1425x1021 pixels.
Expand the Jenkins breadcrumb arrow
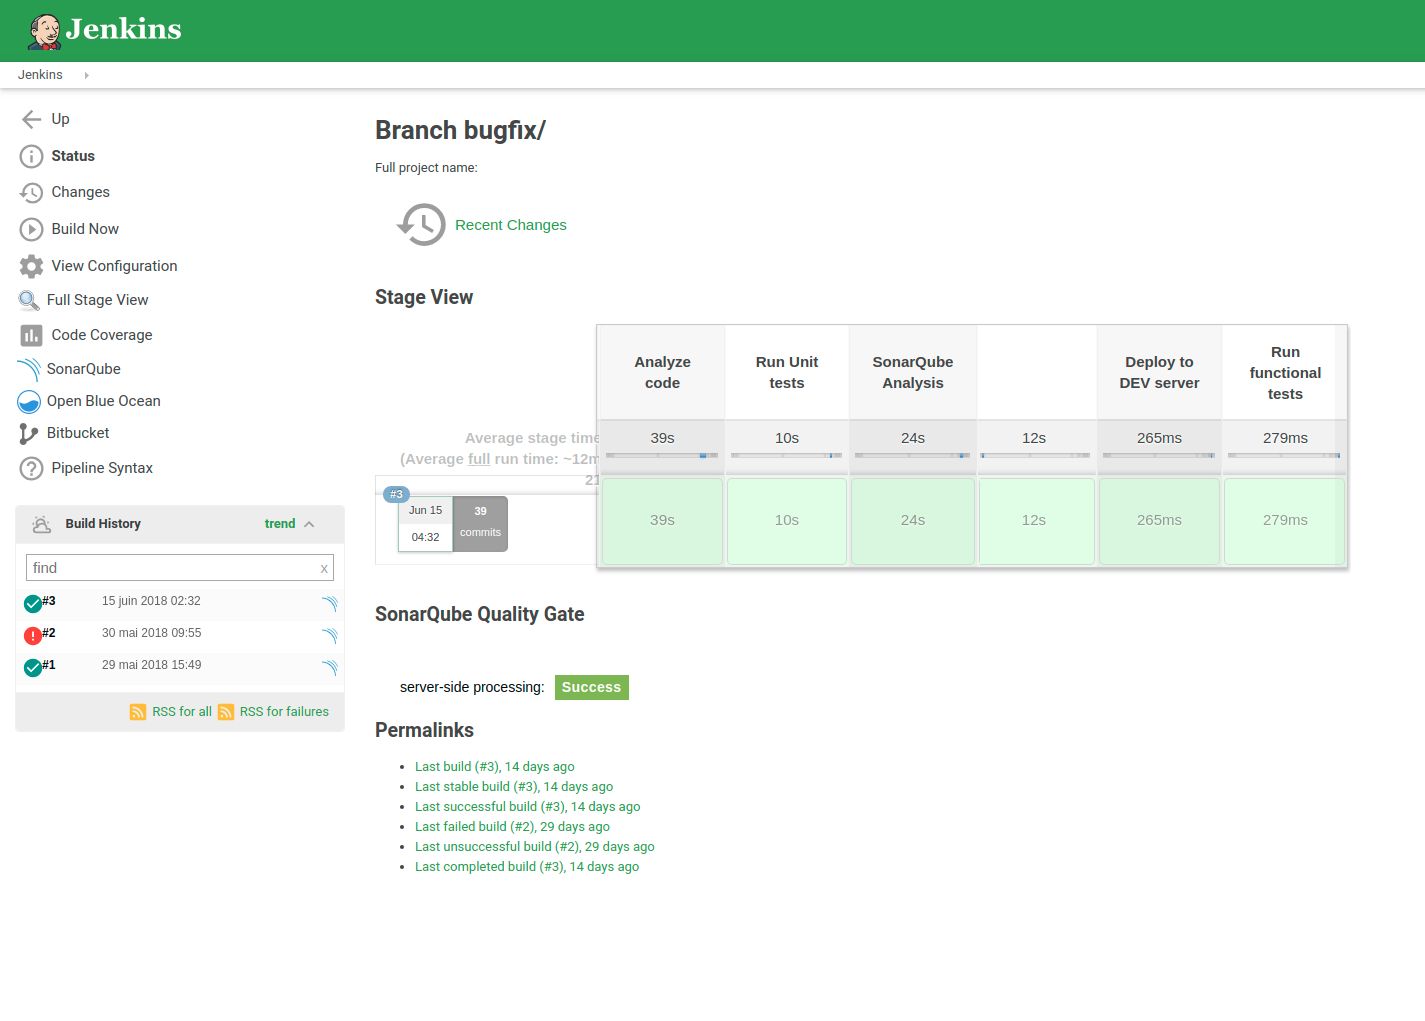[86, 75]
